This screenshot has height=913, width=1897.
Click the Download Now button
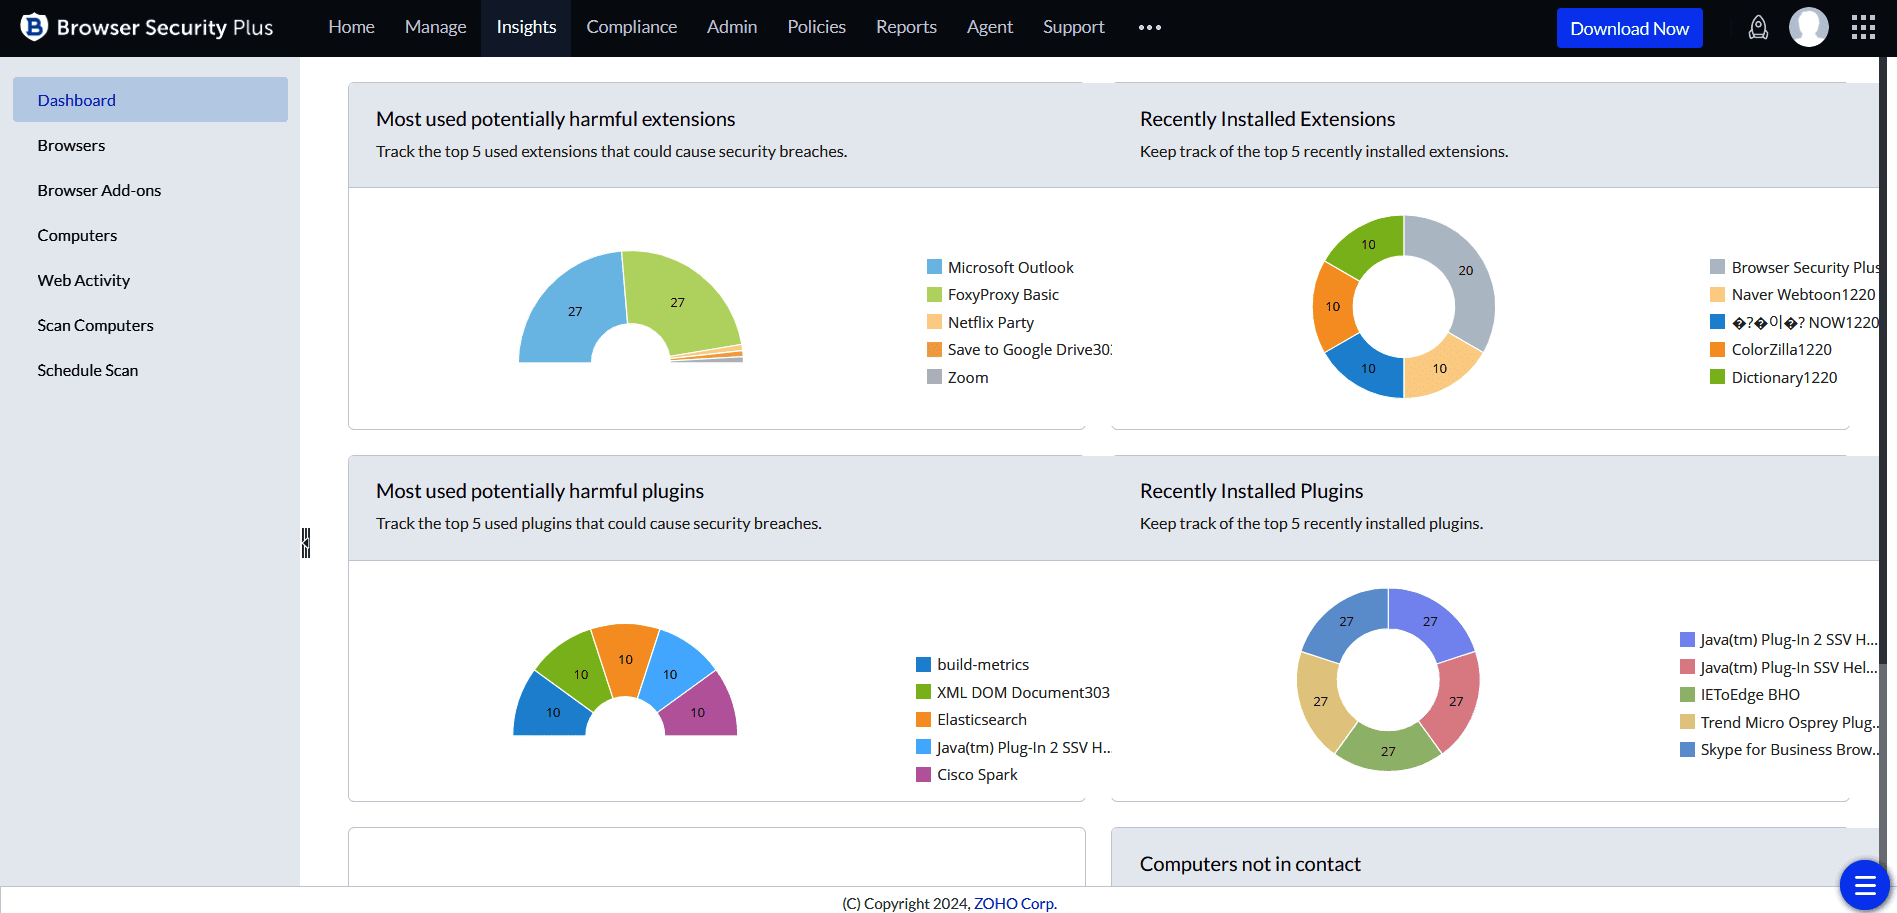click(x=1629, y=29)
